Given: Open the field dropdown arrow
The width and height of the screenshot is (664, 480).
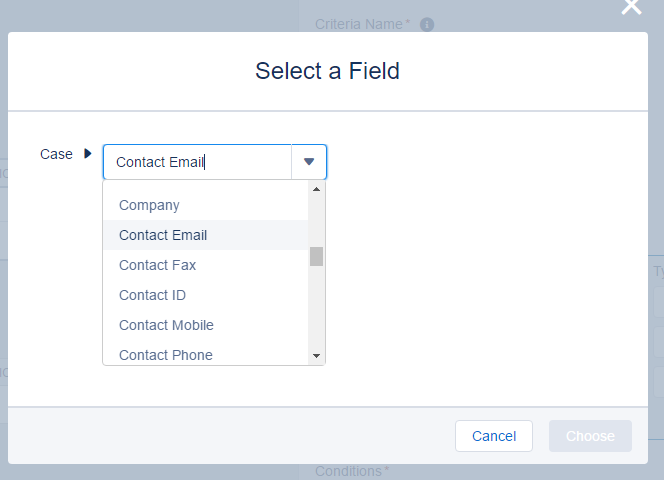Looking at the screenshot, I should tap(309, 162).
